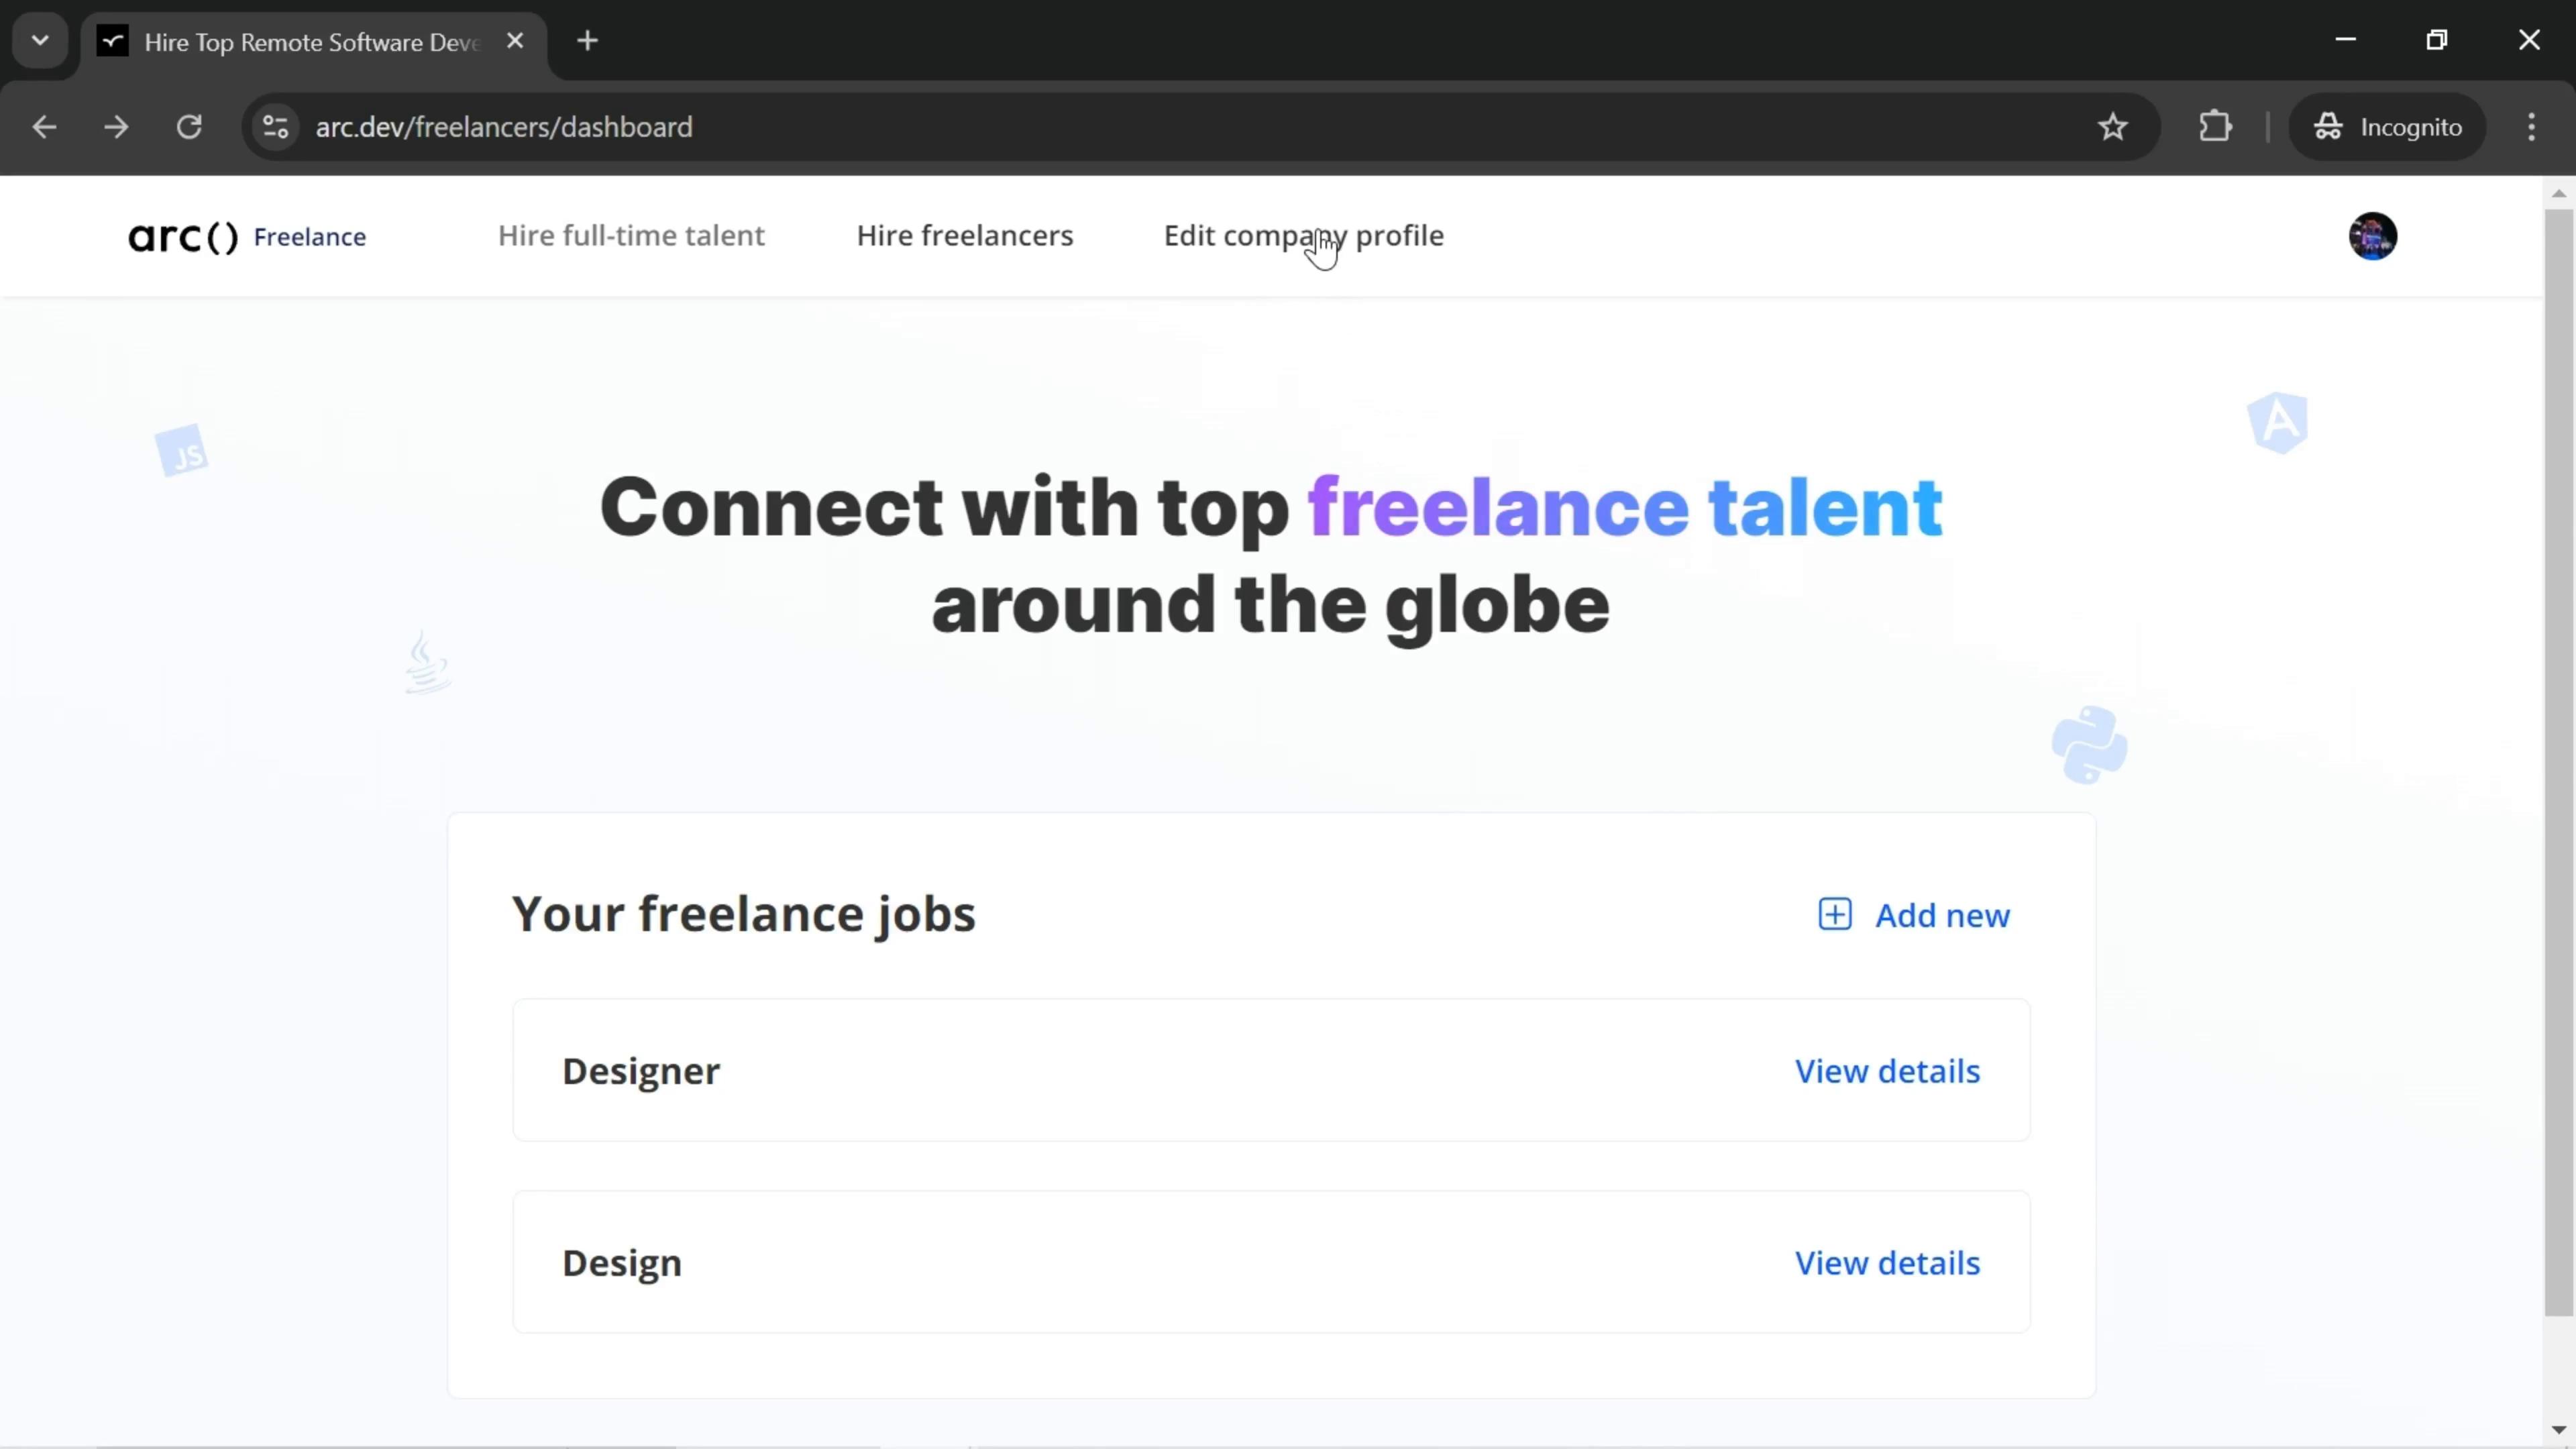Select the Edit company profile menu item
This screenshot has height=1449, width=2576.
tap(1305, 235)
